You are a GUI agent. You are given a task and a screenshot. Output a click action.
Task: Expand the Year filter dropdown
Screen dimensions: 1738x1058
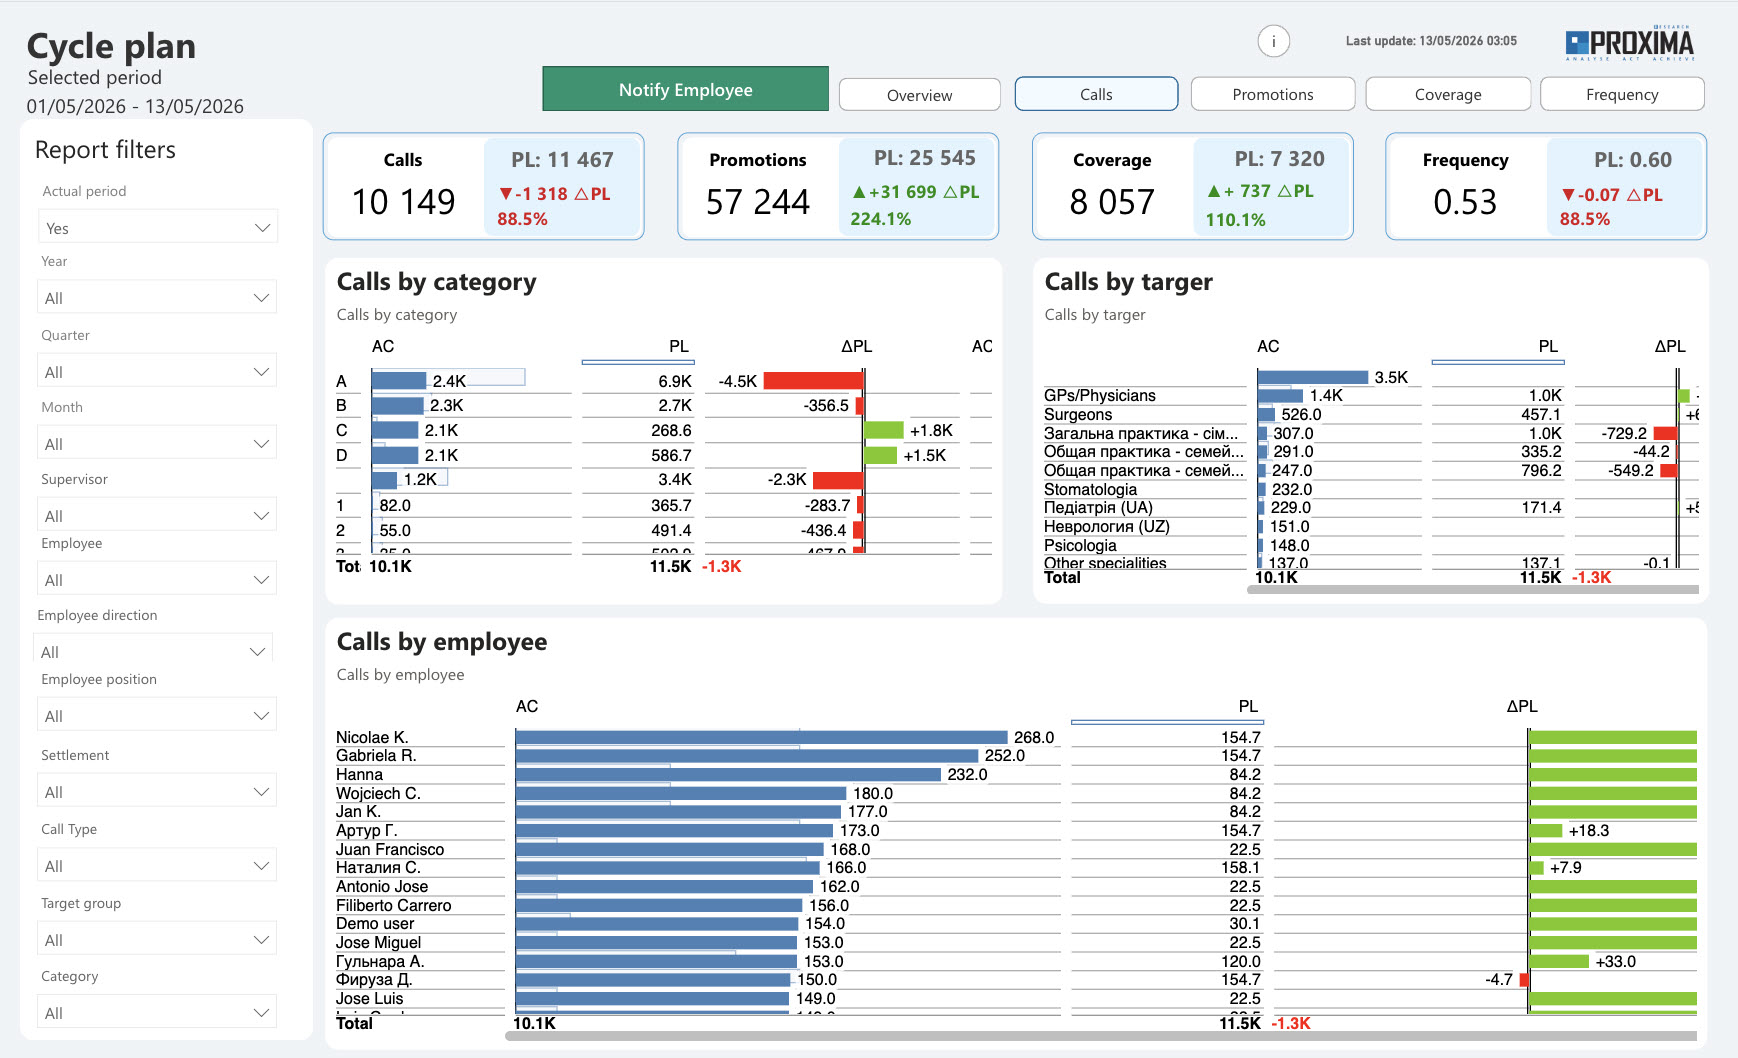(x=158, y=297)
